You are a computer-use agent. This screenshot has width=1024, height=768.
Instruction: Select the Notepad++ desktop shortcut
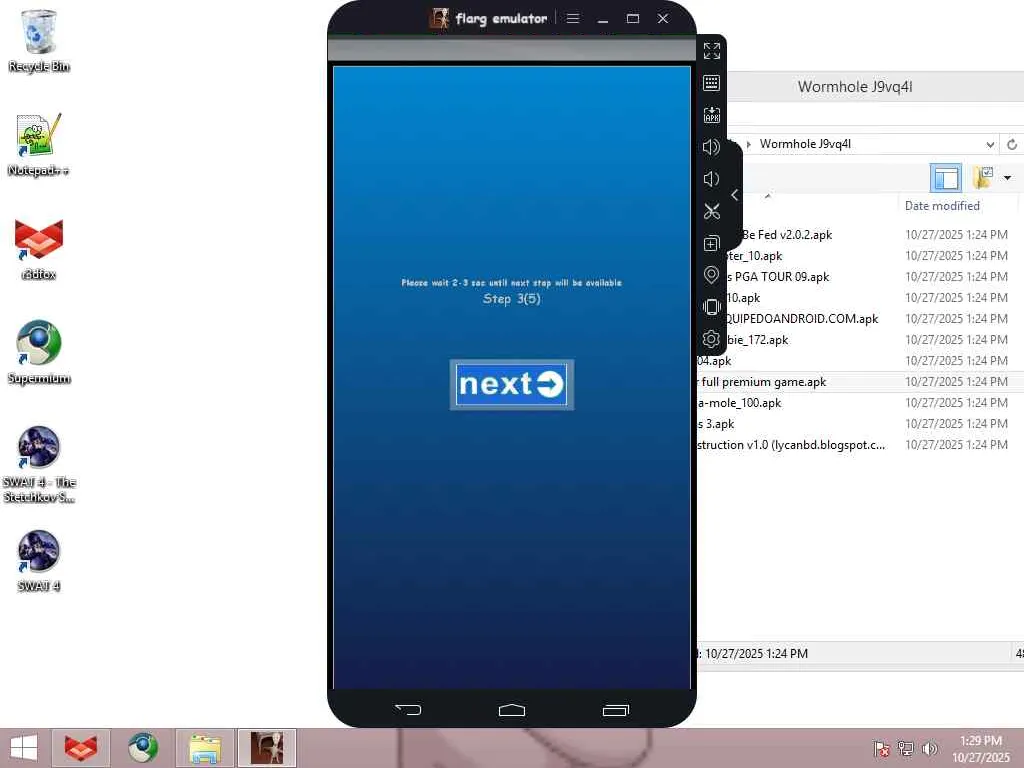click(39, 145)
